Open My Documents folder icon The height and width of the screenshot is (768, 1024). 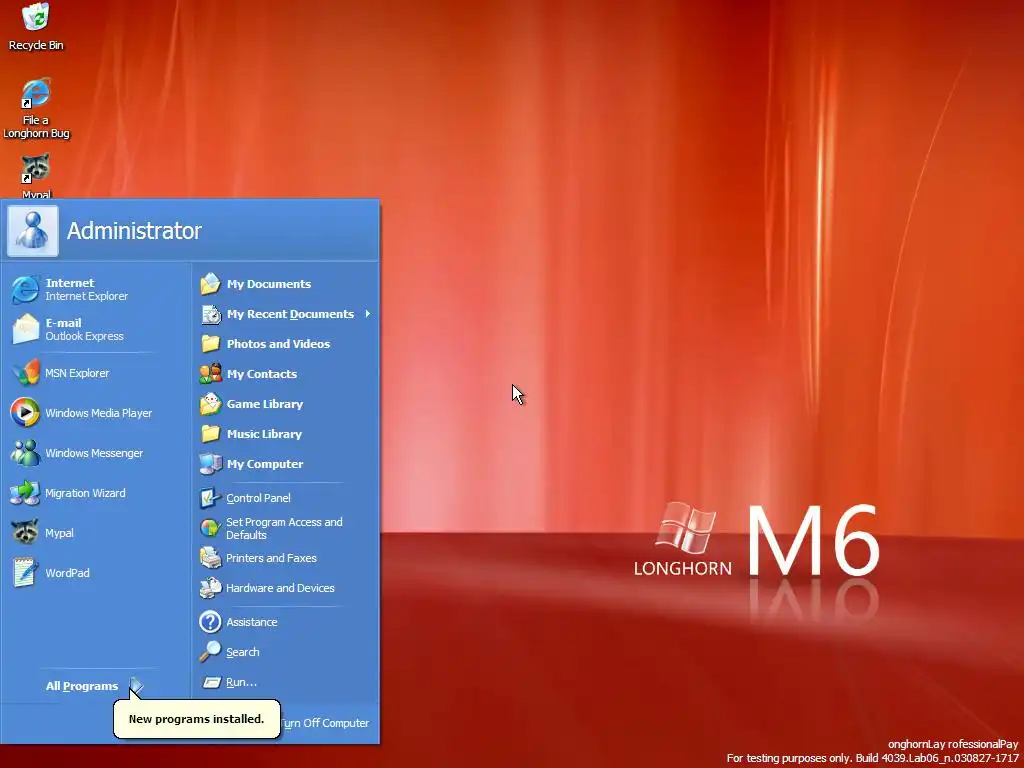pos(210,284)
